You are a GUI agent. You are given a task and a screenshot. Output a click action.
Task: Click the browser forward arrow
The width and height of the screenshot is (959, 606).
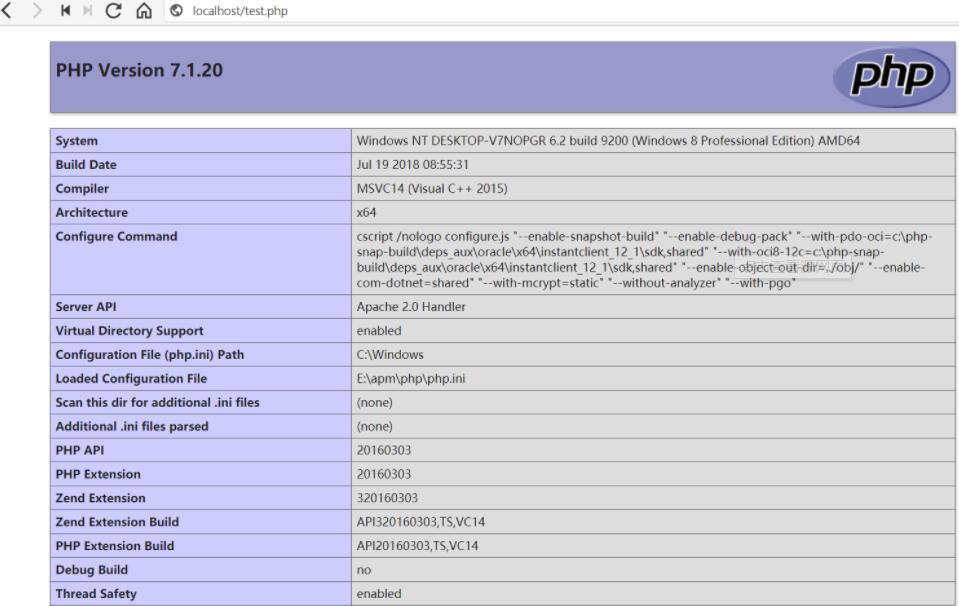pyautogui.click(x=37, y=10)
